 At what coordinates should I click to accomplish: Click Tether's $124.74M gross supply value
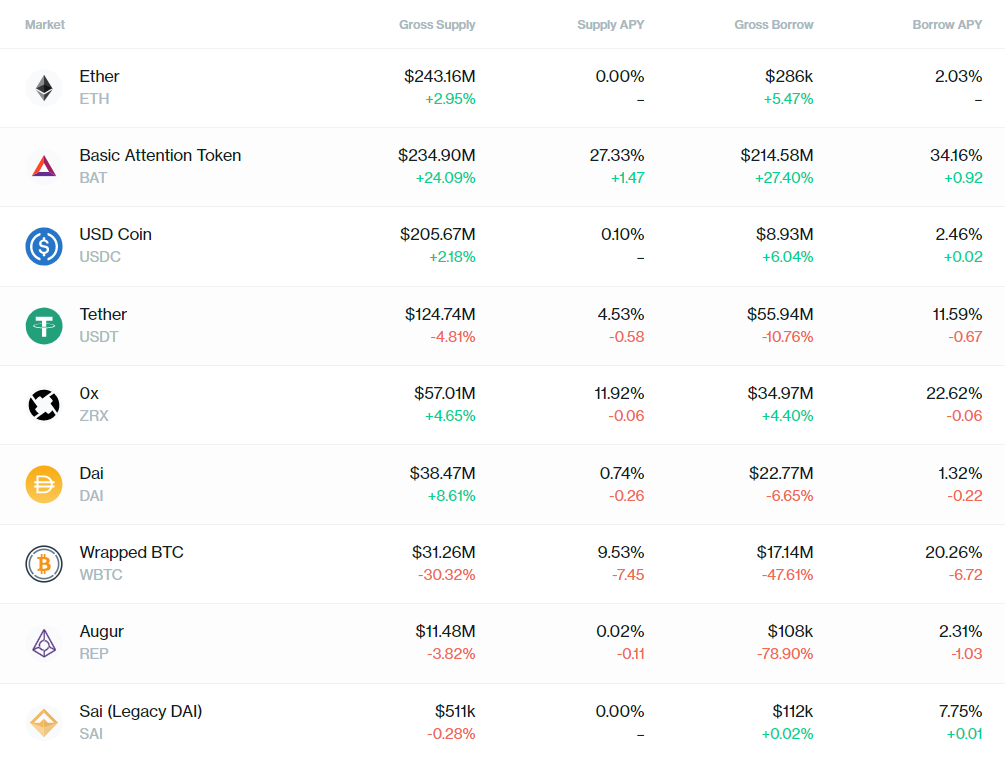[x=440, y=314]
